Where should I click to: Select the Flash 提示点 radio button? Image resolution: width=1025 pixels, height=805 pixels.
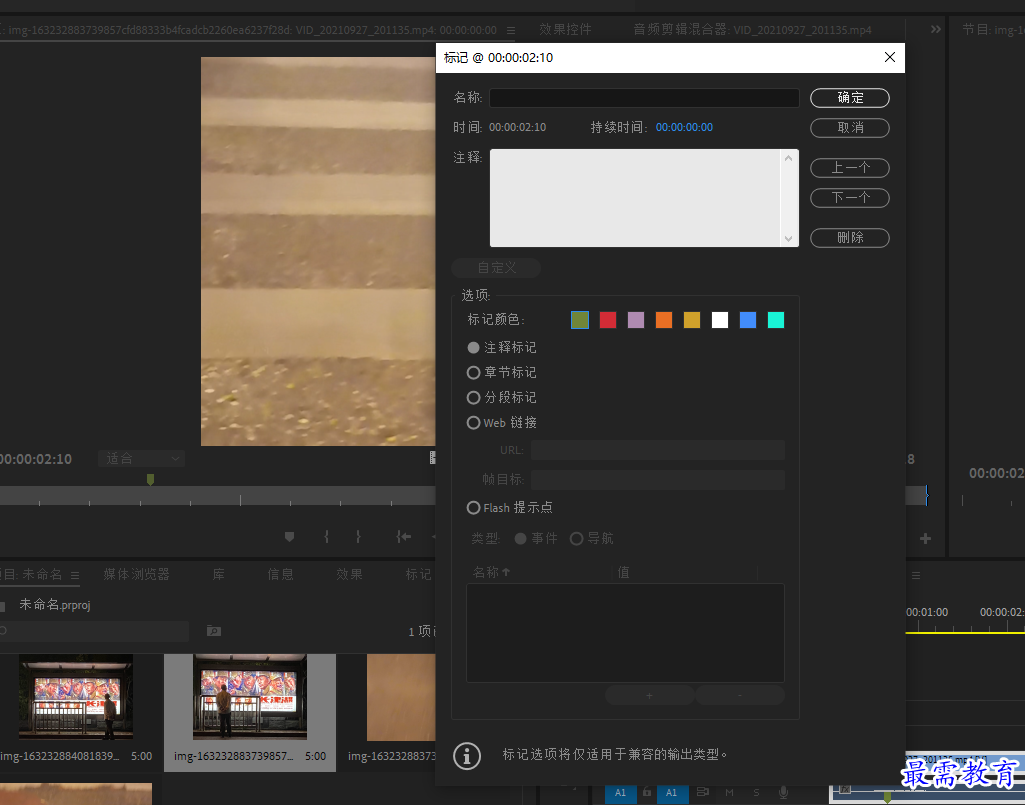[473, 507]
